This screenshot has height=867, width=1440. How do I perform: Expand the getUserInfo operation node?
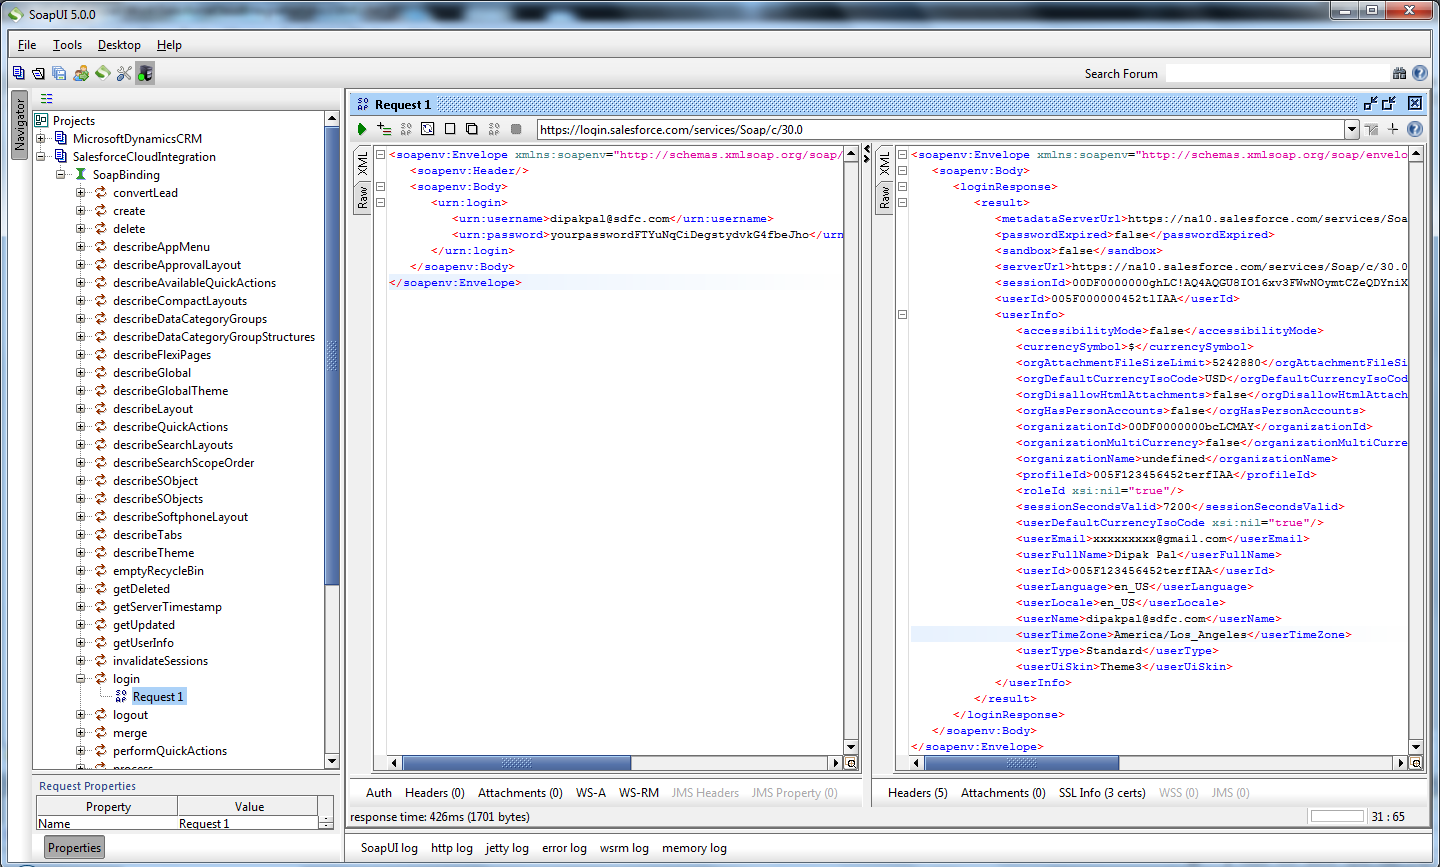click(x=81, y=643)
